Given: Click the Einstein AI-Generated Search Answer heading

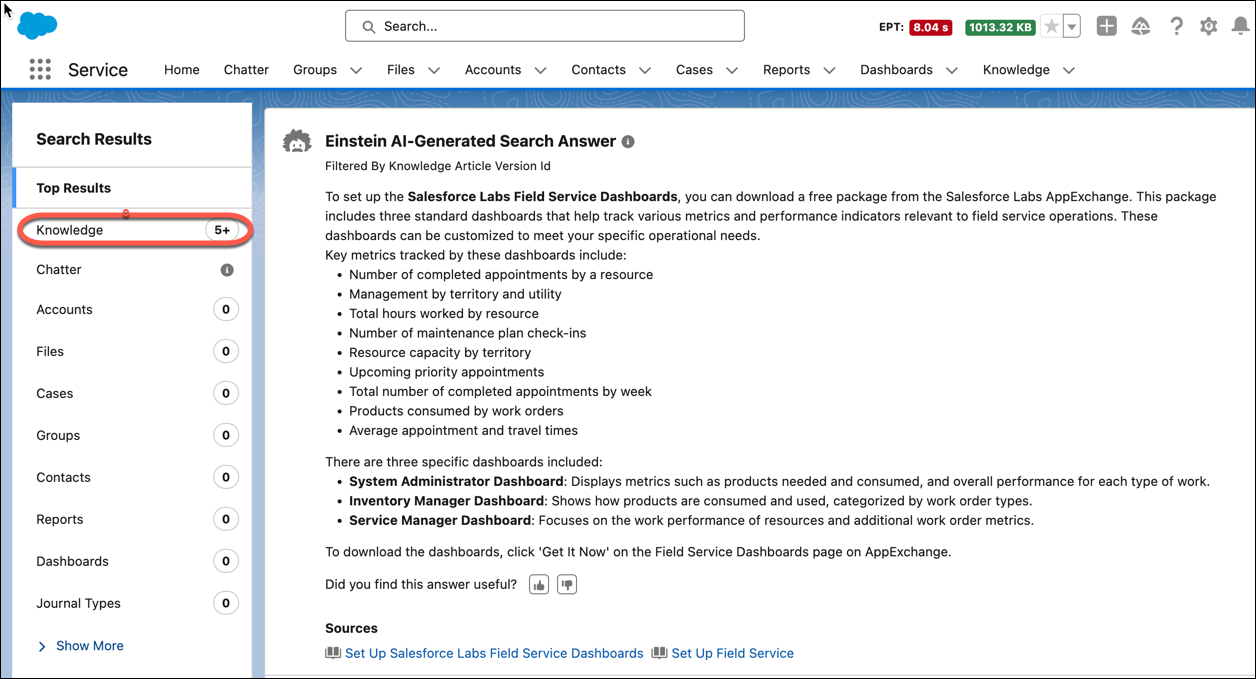Looking at the screenshot, I should pos(470,141).
